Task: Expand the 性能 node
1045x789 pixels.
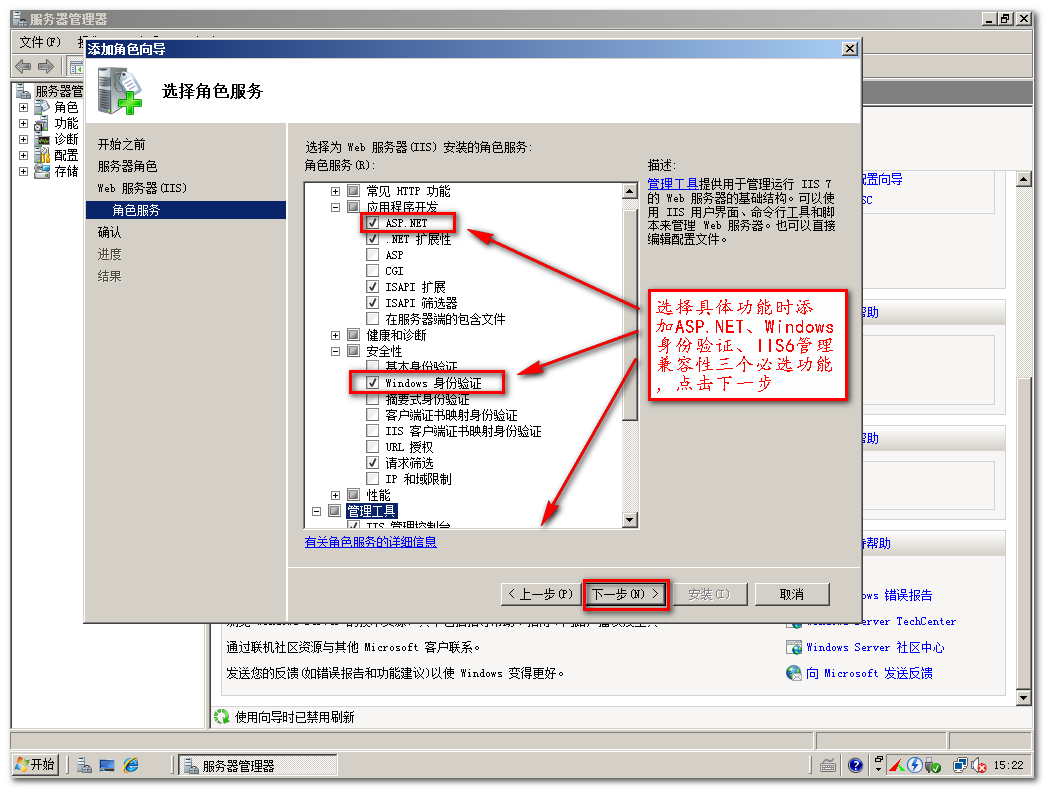Action: coord(335,495)
